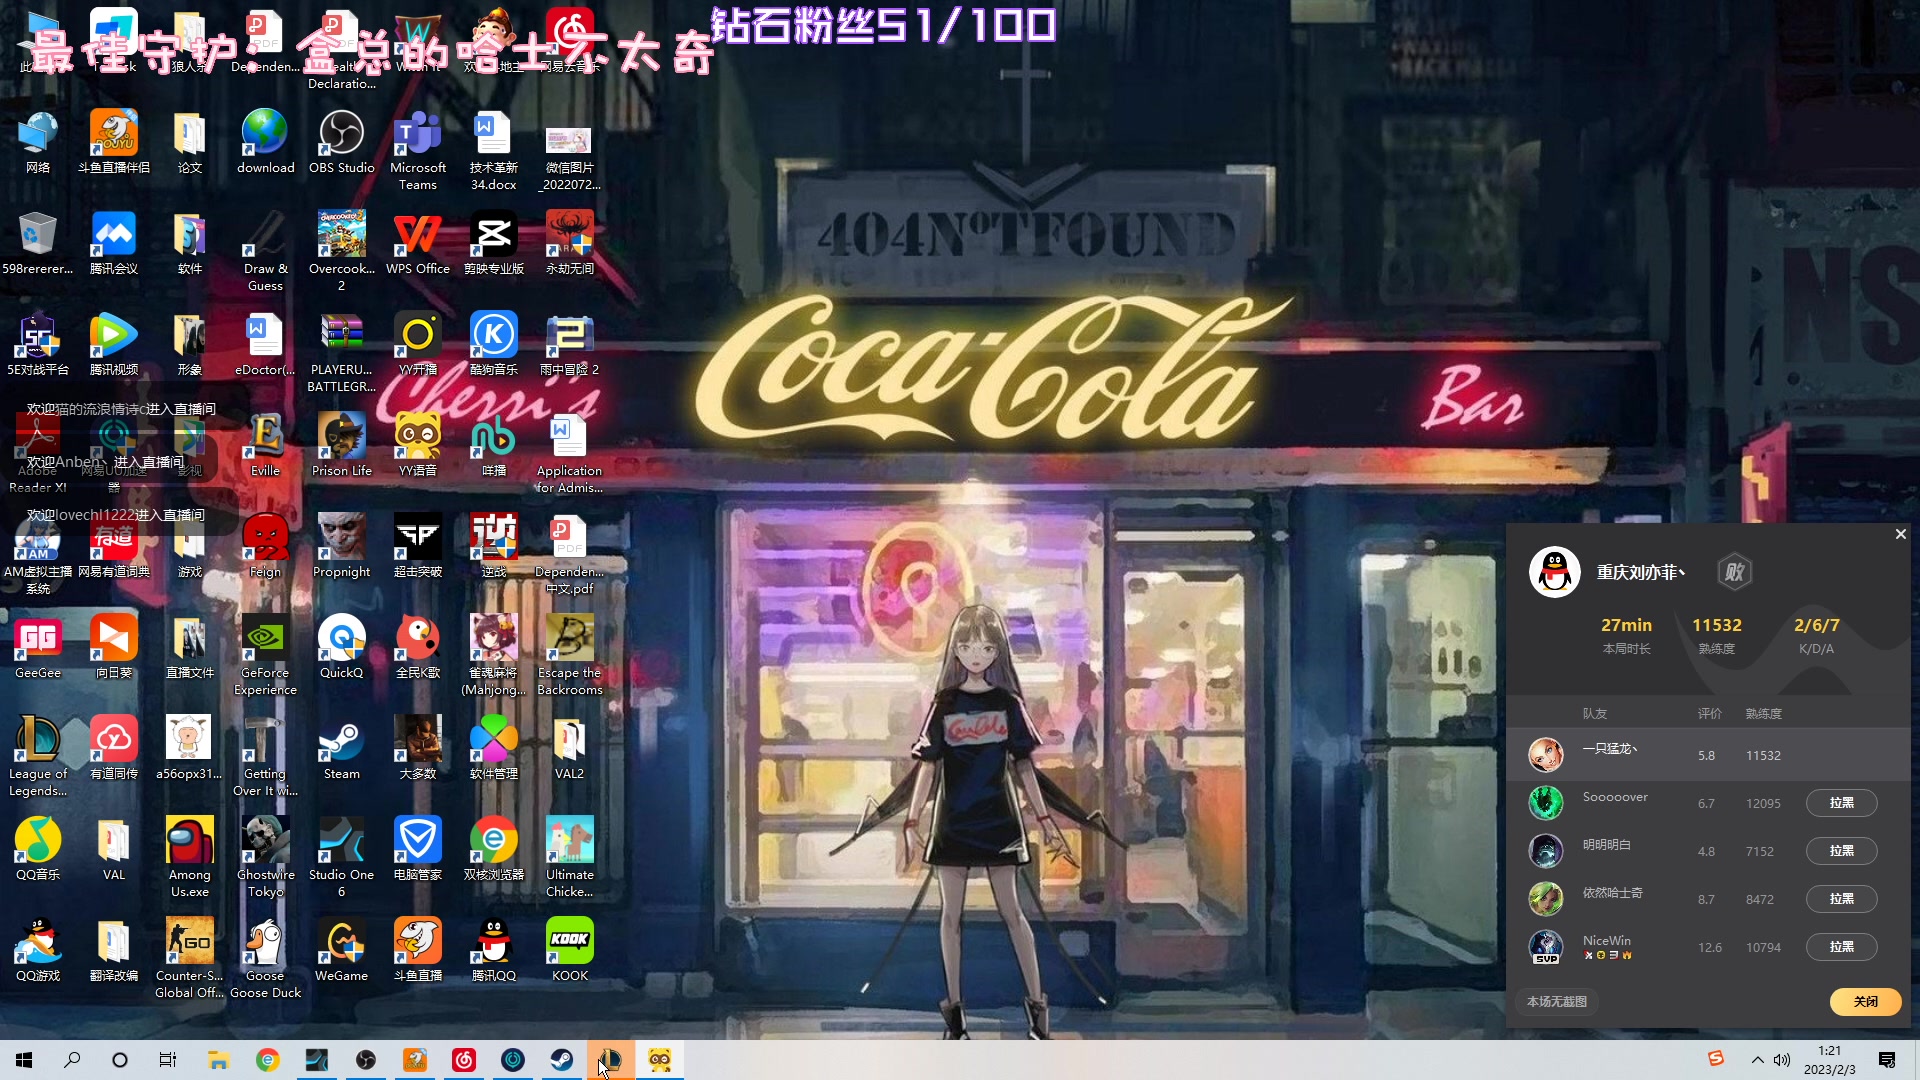Click the yellow 关闭 button
The width and height of the screenshot is (1920, 1080).
point(1865,1001)
